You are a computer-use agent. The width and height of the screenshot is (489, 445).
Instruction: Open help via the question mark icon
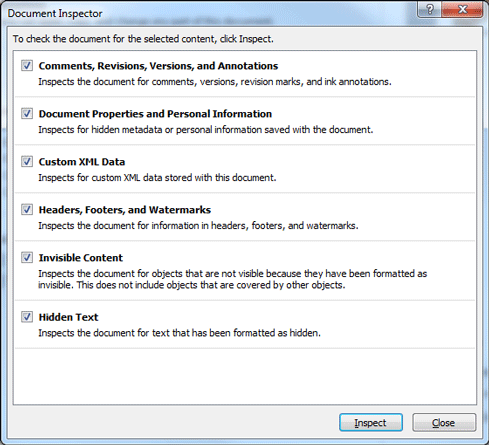pyautogui.click(x=429, y=9)
